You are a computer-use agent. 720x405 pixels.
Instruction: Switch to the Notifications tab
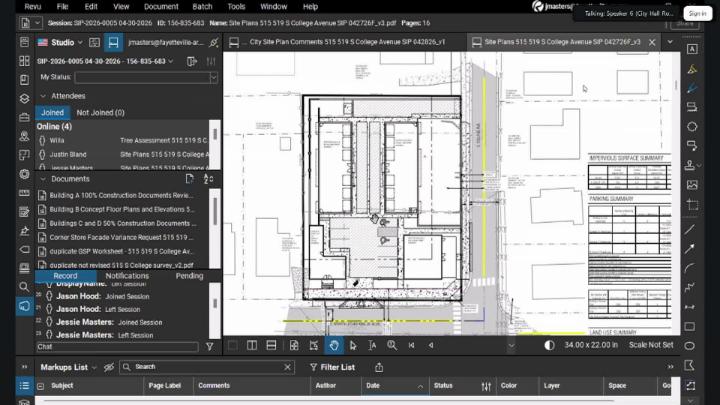tap(127, 276)
